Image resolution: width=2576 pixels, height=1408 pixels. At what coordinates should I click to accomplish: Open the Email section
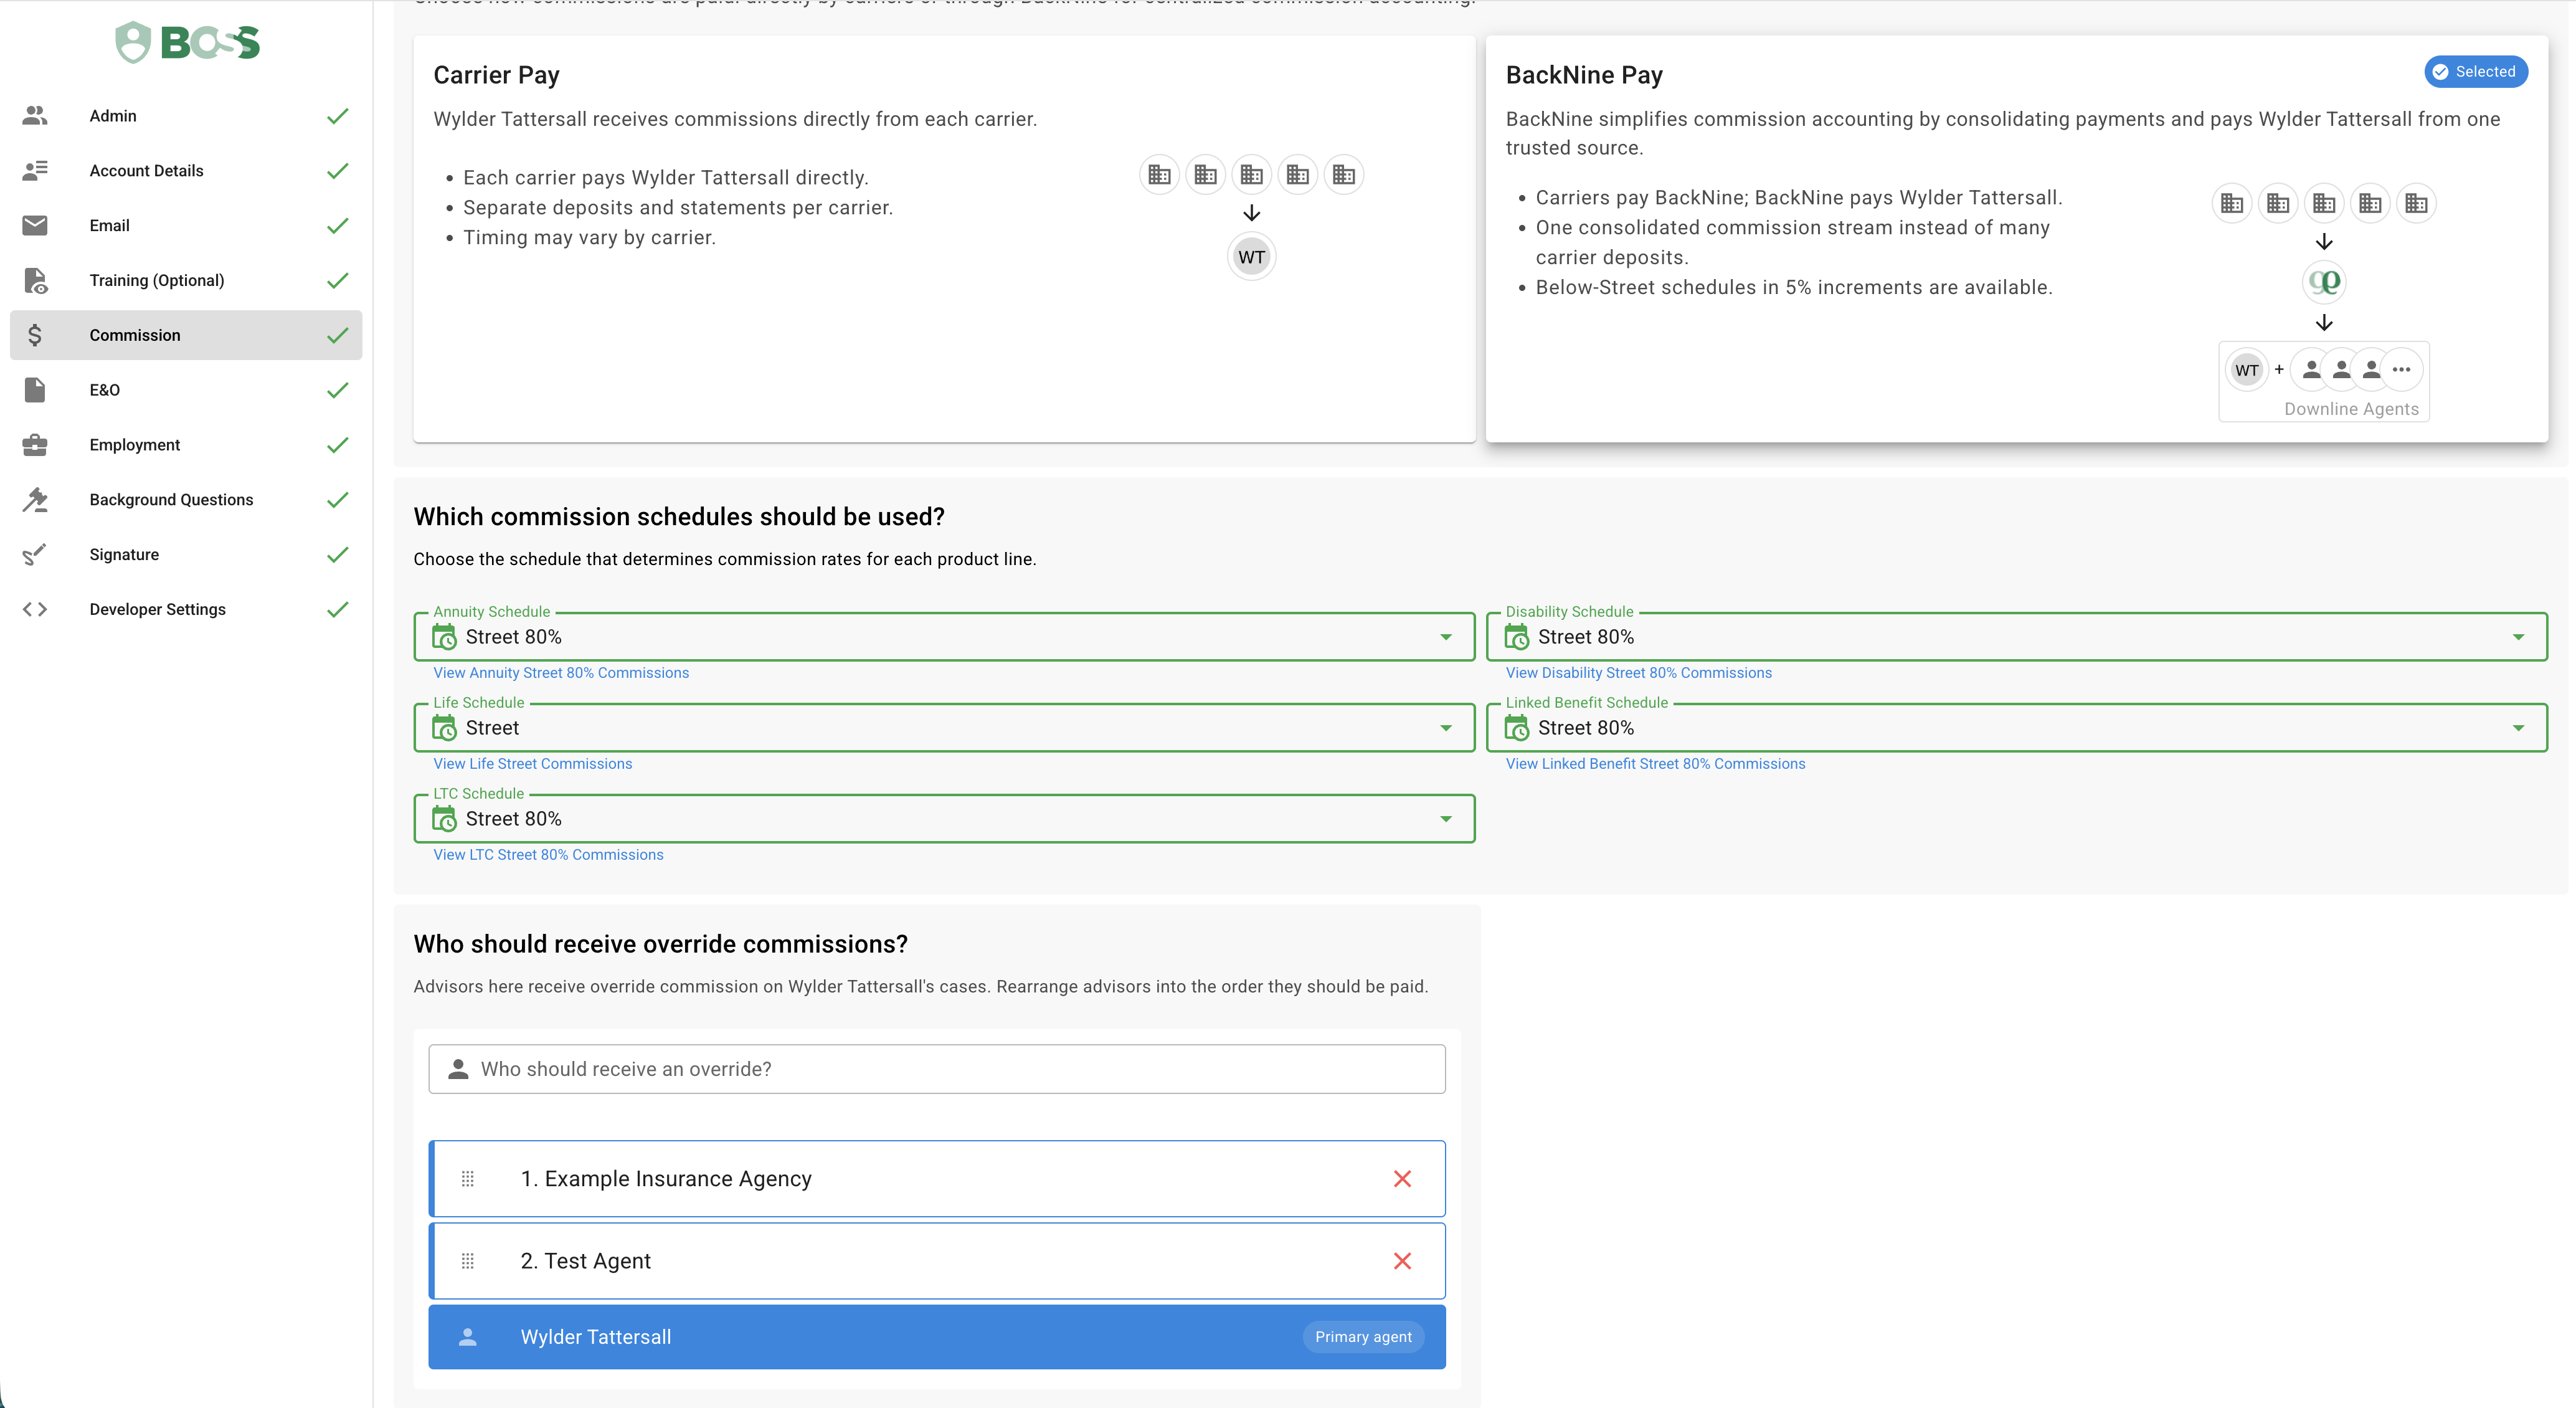pos(186,226)
